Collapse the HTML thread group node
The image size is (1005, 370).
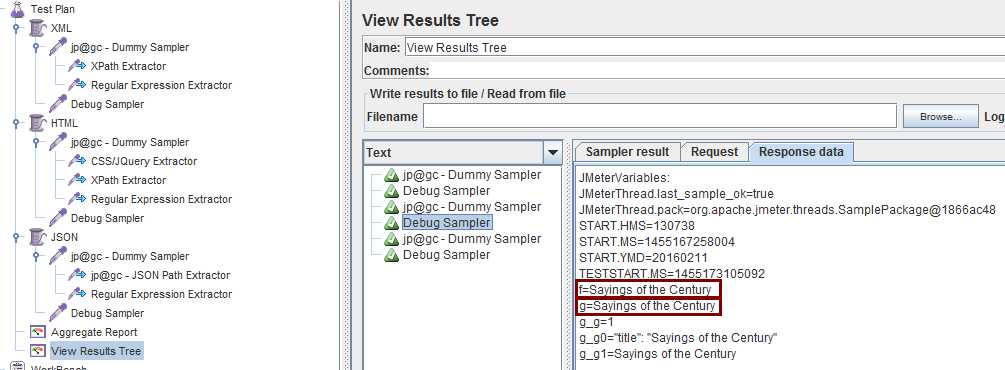[x=17, y=123]
